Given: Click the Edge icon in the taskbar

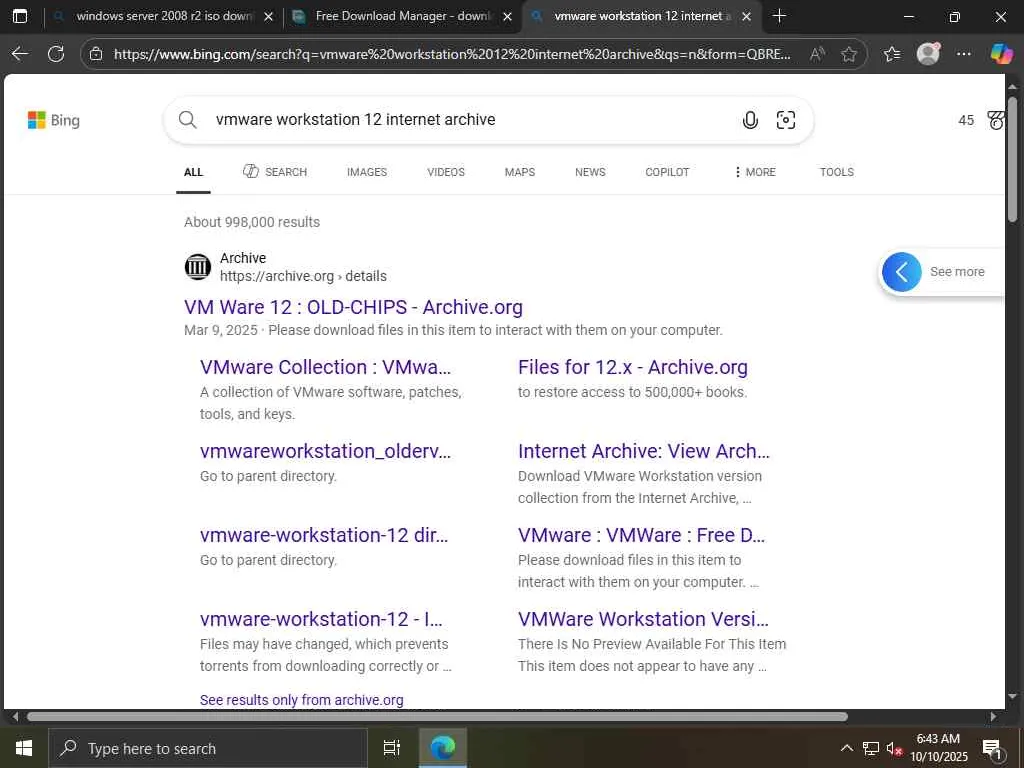Looking at the screenshot, I should coord(443,748).
